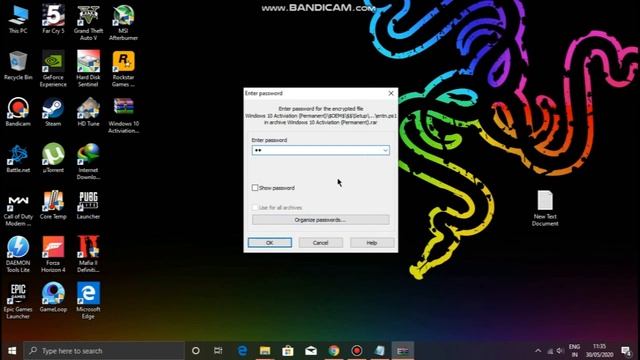Cancel the Enter password dialog

[x=320, y=243]
